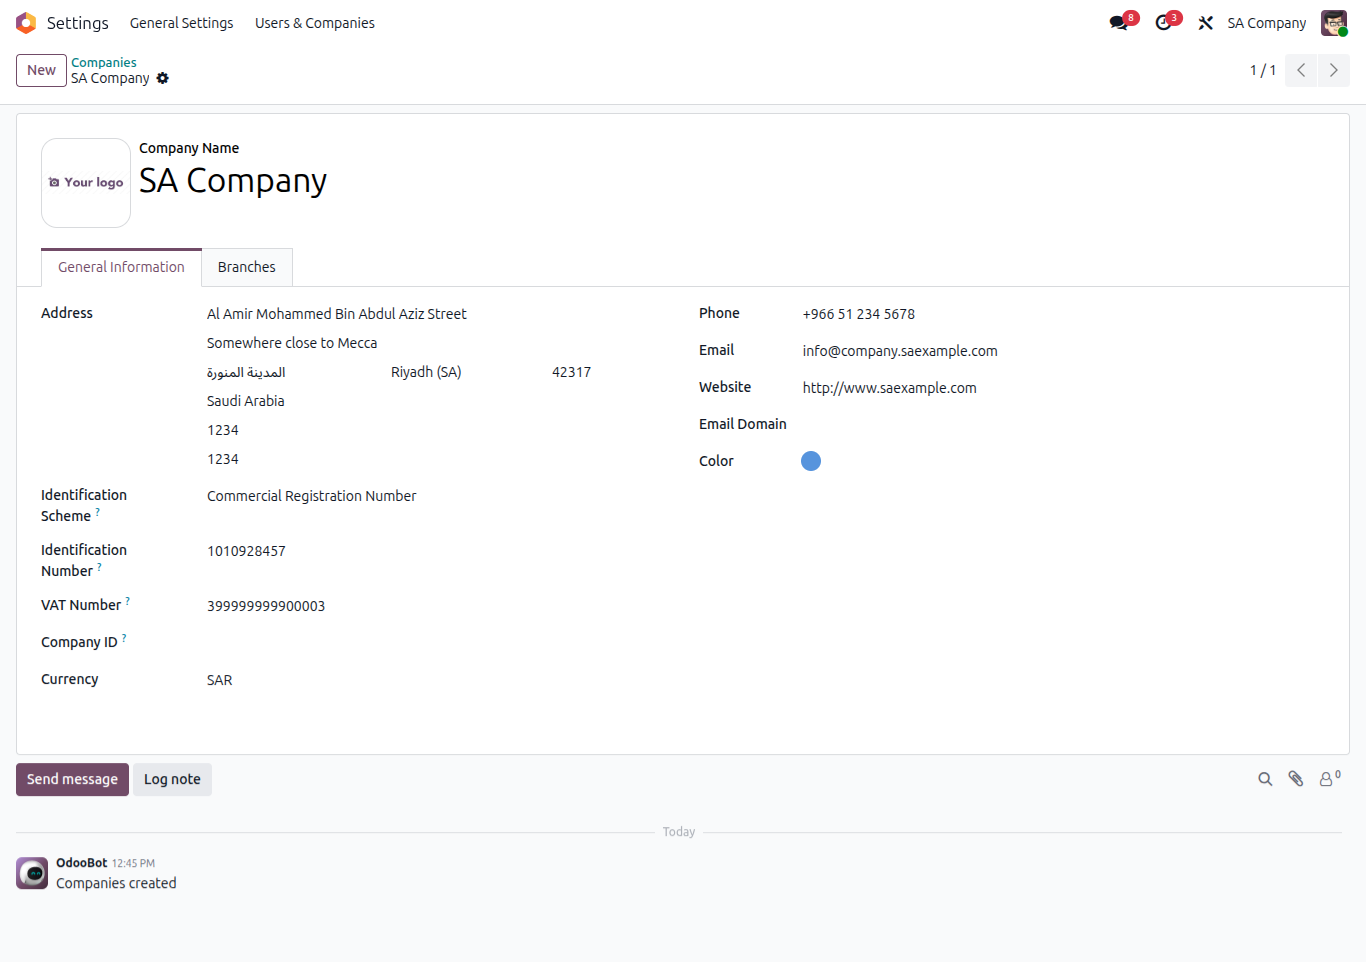
Task: Open the Odoo home apps icon
Action: pos(26,23)
